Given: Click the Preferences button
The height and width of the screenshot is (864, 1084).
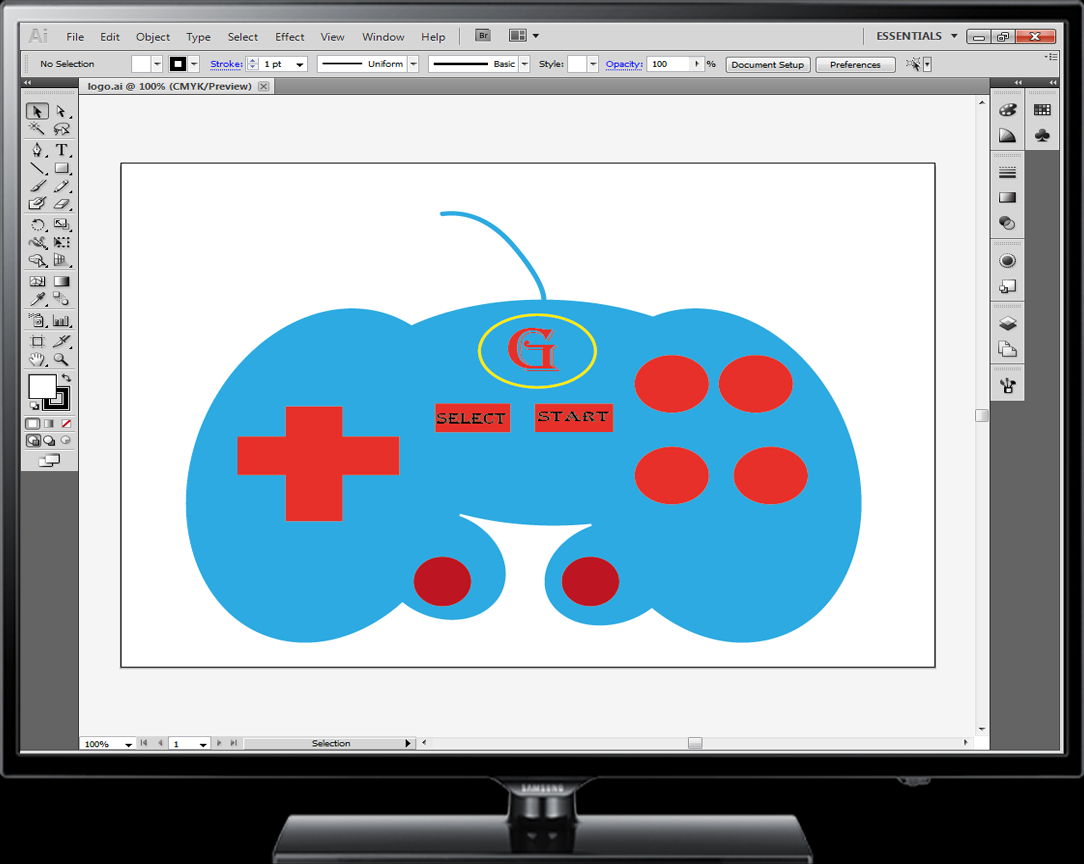Looking at the screenshot, I should tap(855, 65).
